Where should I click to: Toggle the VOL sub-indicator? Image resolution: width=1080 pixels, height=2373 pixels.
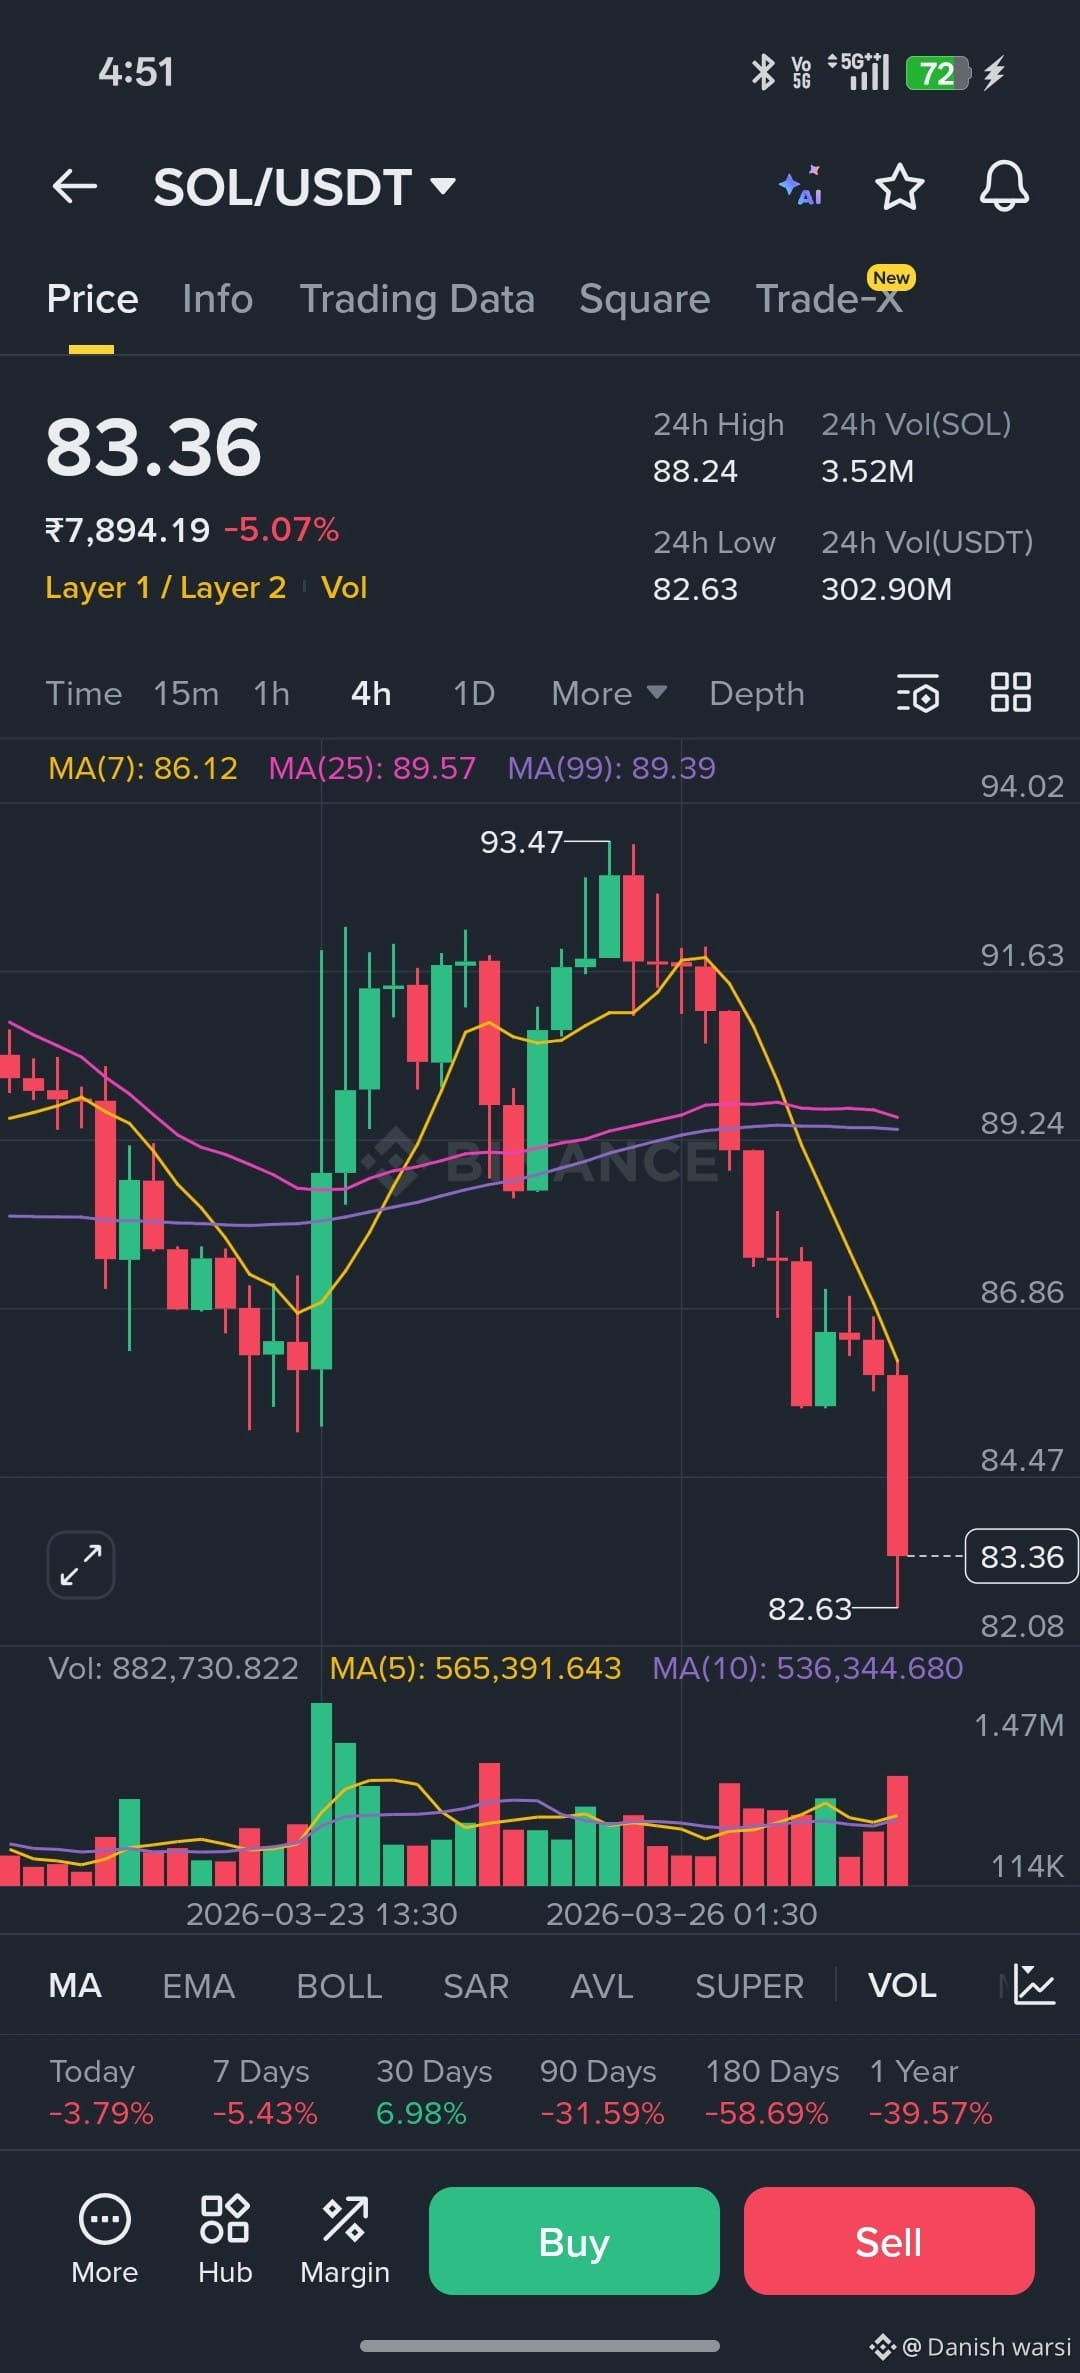[902, 1985]
